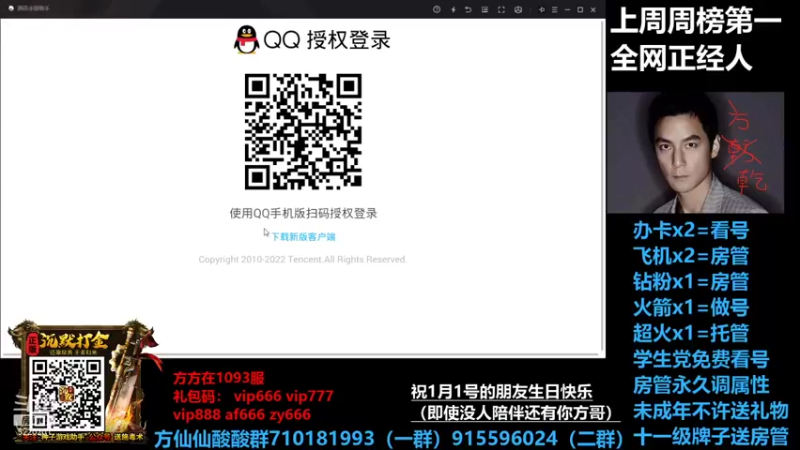800x450 pixels.
Task: Click the 办卡x2=看号 line
Action: pyautogui.click(x=691, y=231)
